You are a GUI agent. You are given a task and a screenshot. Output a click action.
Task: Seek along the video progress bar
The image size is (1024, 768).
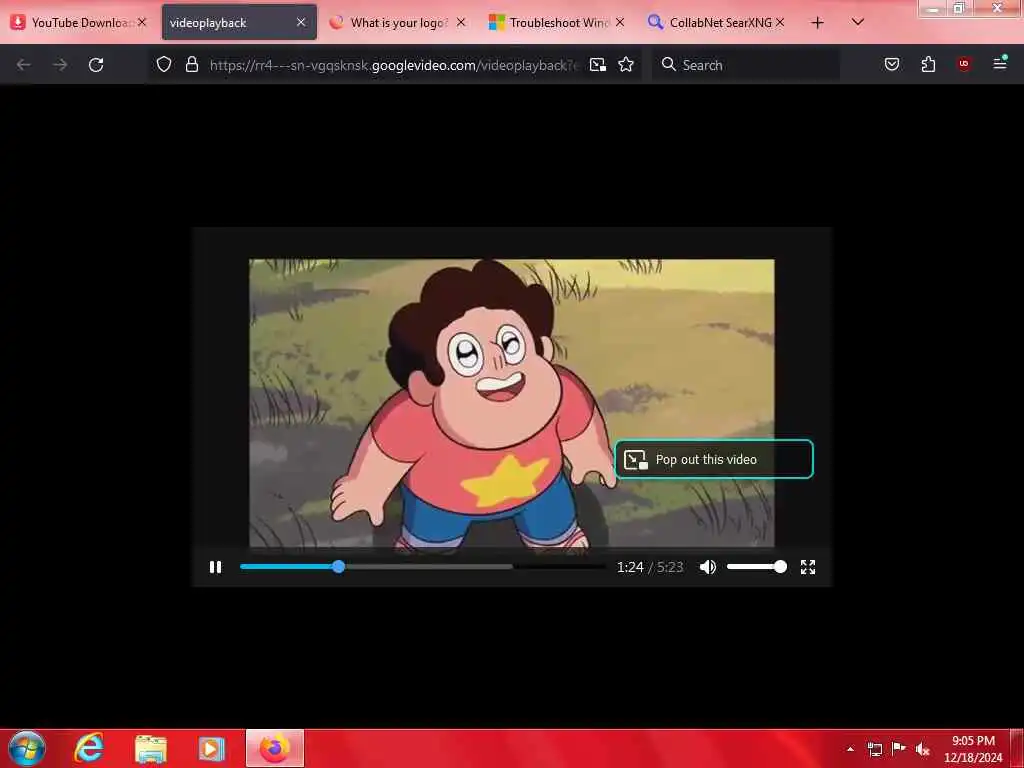pyautogui.click(x=423, y=567)
